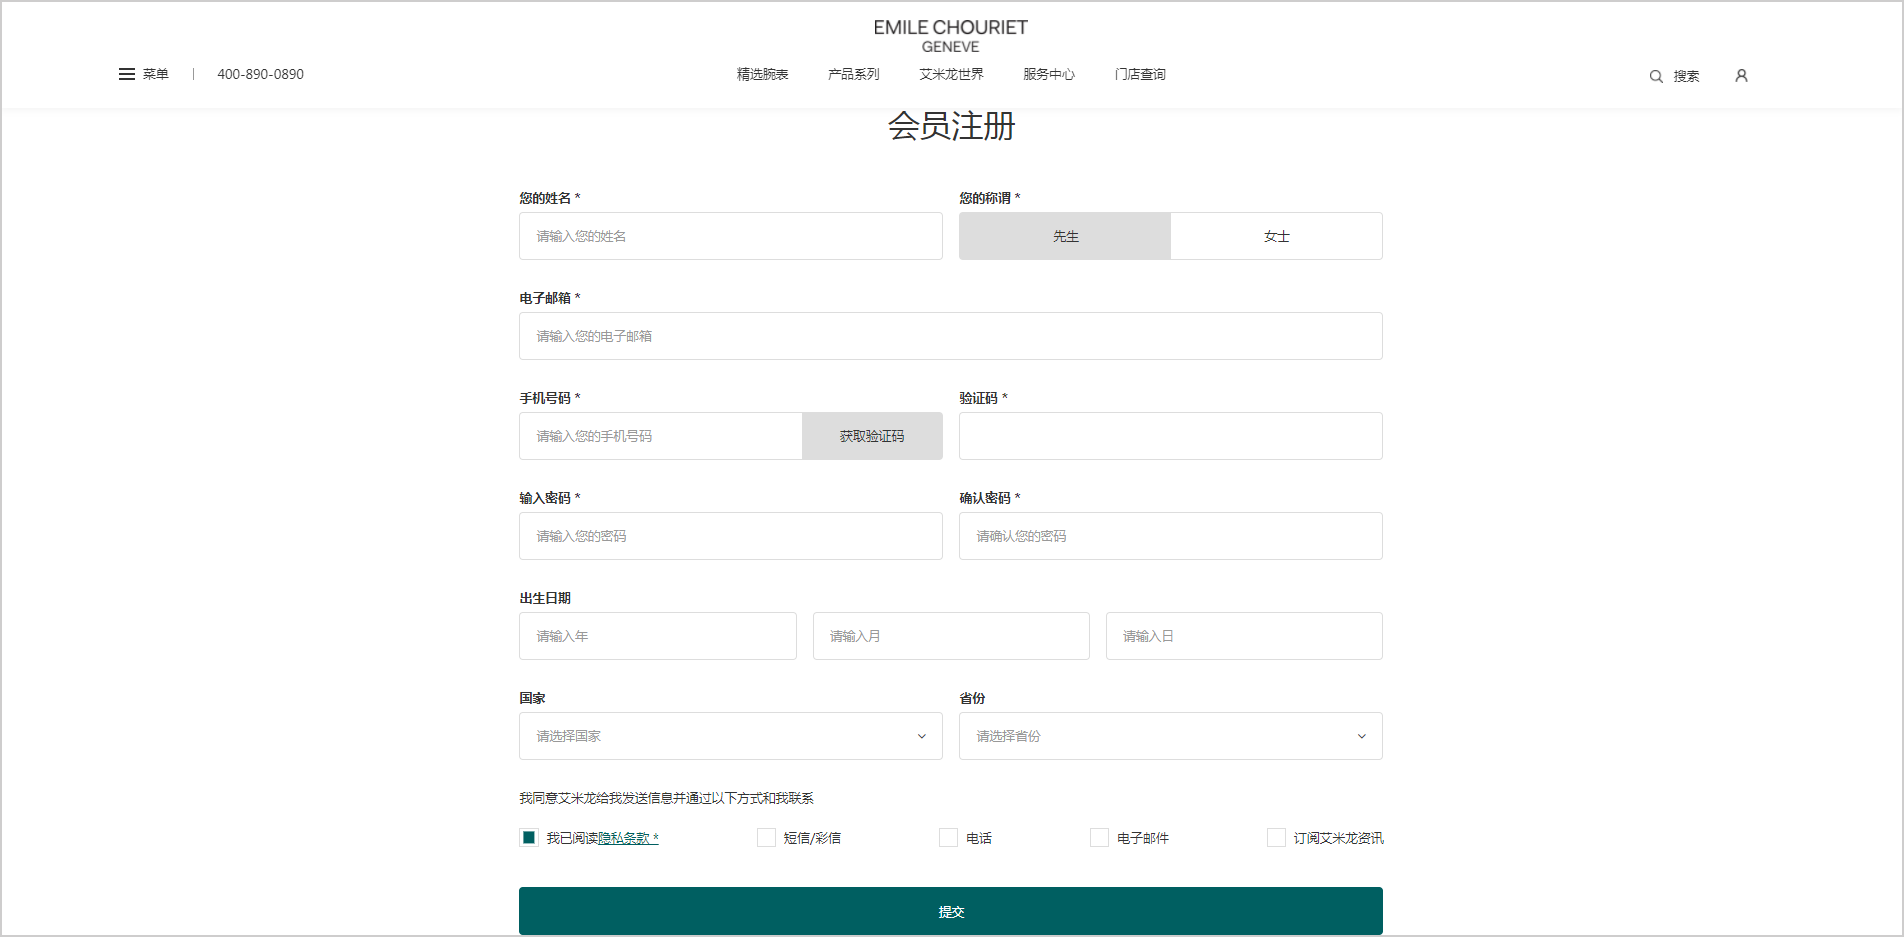This screenshot has width=1904, height=937.
Task: Focus the email address input field
Action: tap(950, 336)
